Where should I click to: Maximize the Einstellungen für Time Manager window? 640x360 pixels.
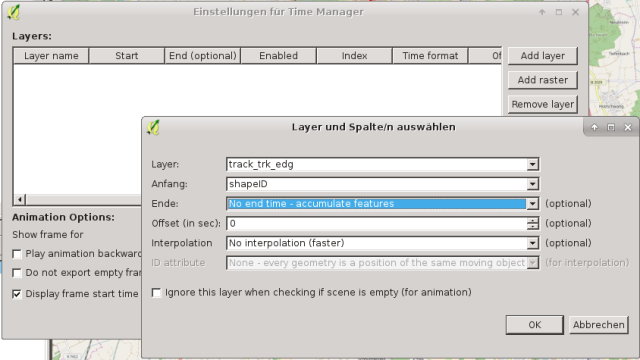pyautogui.click(x=559, y=12)
